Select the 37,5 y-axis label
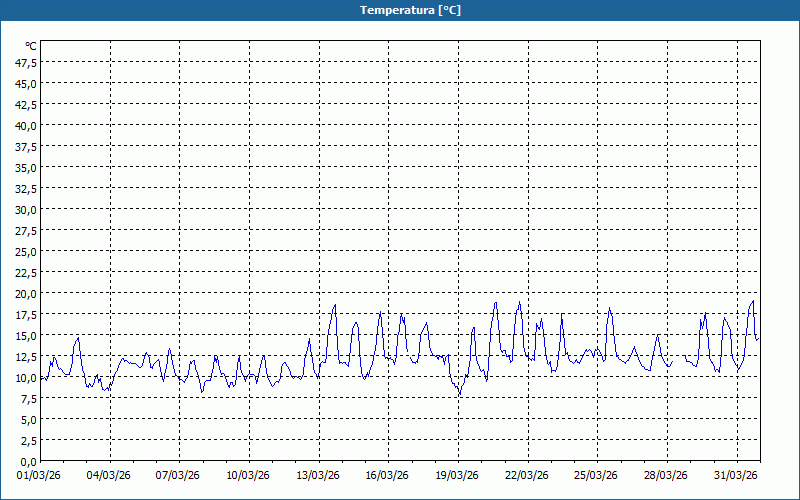 [27, 147]
